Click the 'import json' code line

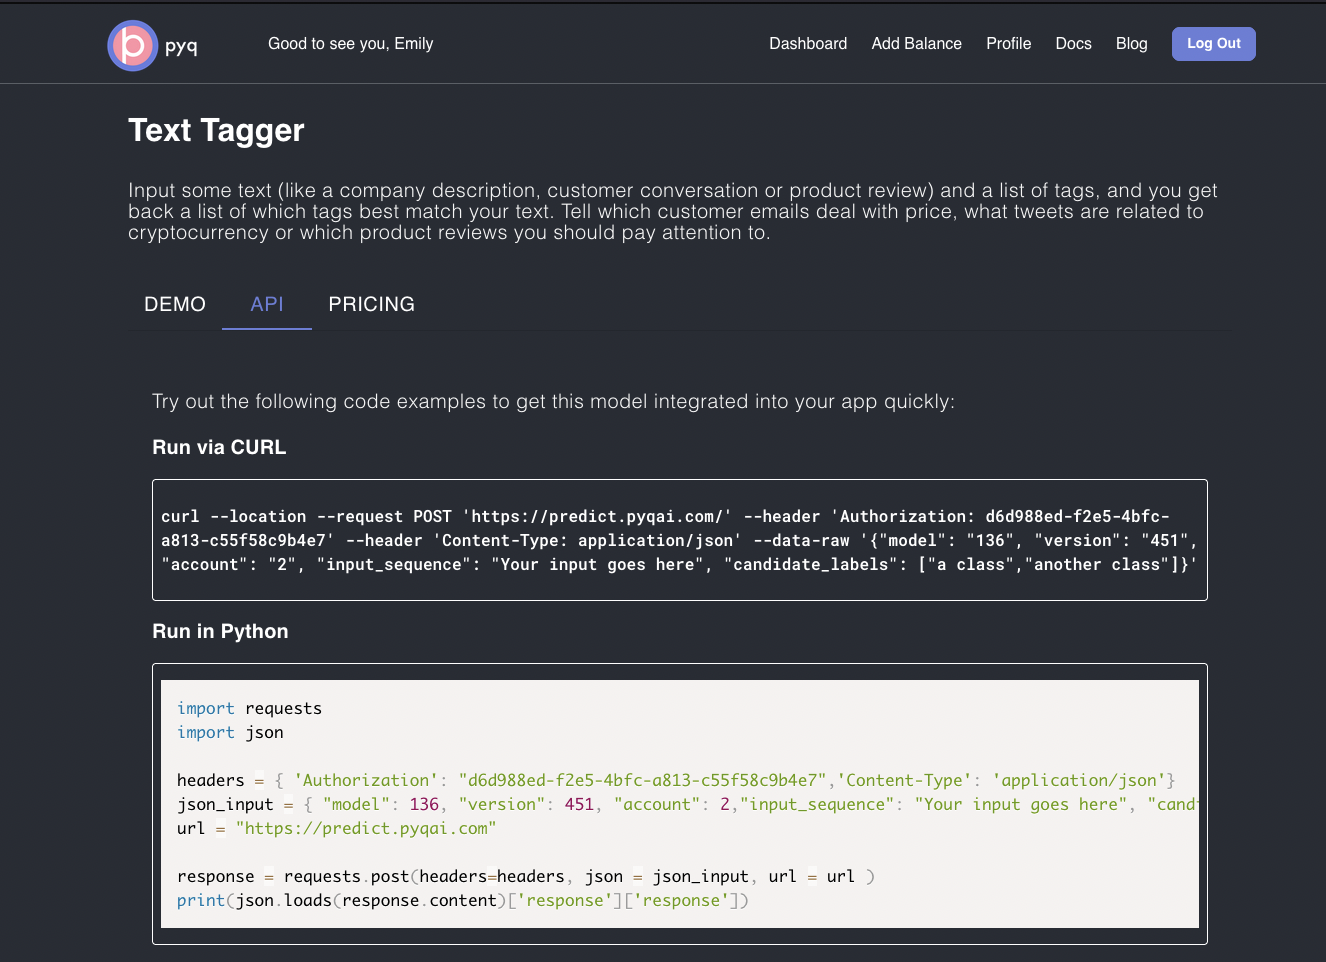tap(230, 732)
